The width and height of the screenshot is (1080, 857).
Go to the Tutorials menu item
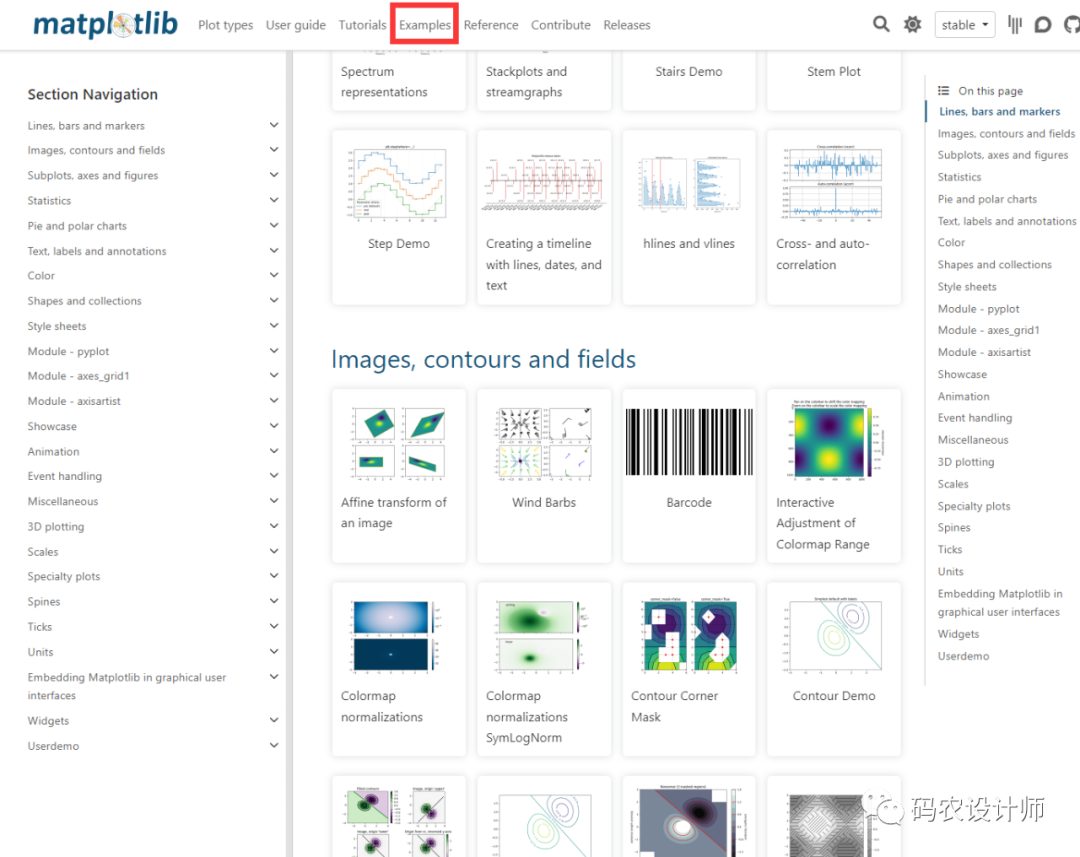pyautogui.click(x=362, y=25)
